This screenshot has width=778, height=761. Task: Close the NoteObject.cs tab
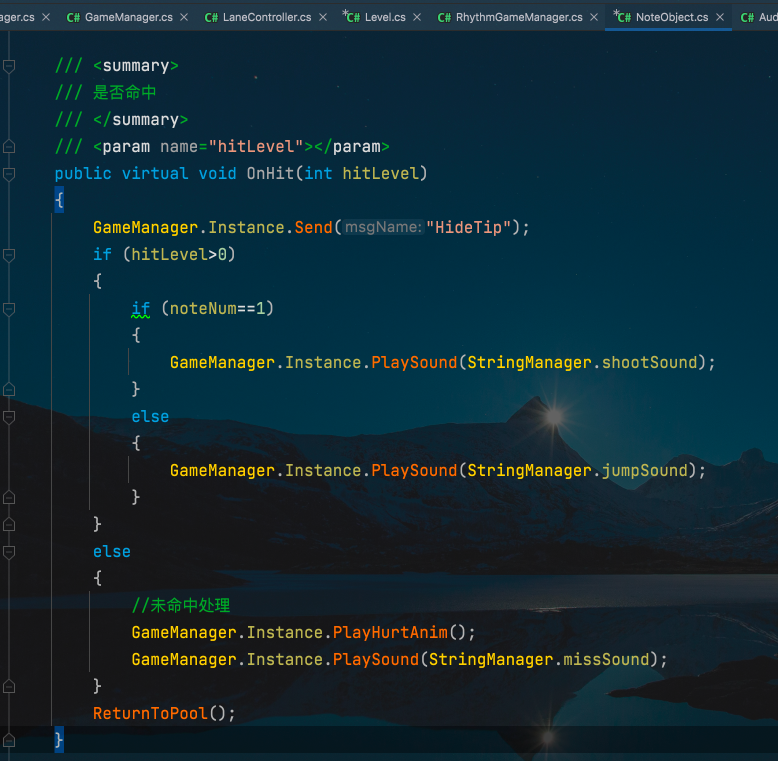click(x=719, y=17)
